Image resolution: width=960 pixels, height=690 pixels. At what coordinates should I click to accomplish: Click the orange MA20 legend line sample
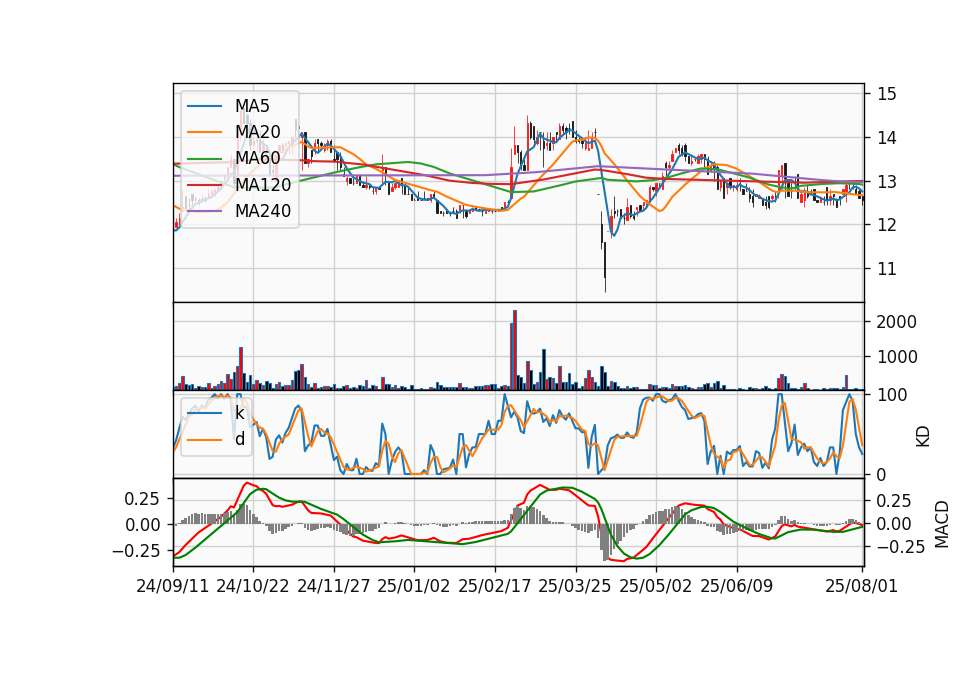[x=204, y=132]
